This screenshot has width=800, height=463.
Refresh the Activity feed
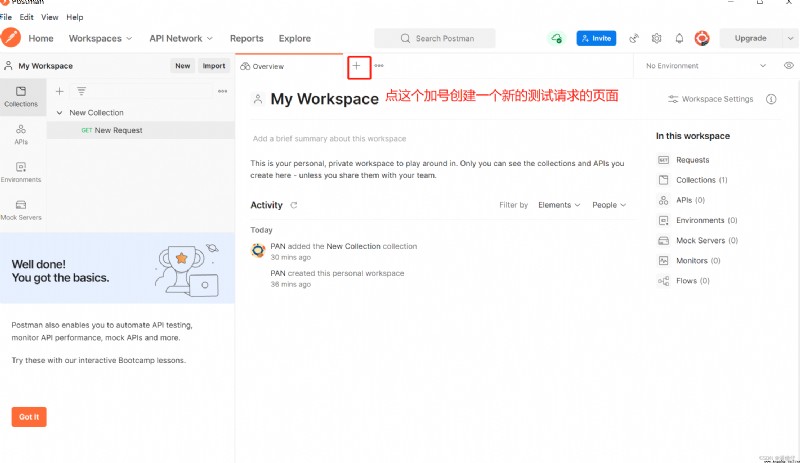pos(294,205)
